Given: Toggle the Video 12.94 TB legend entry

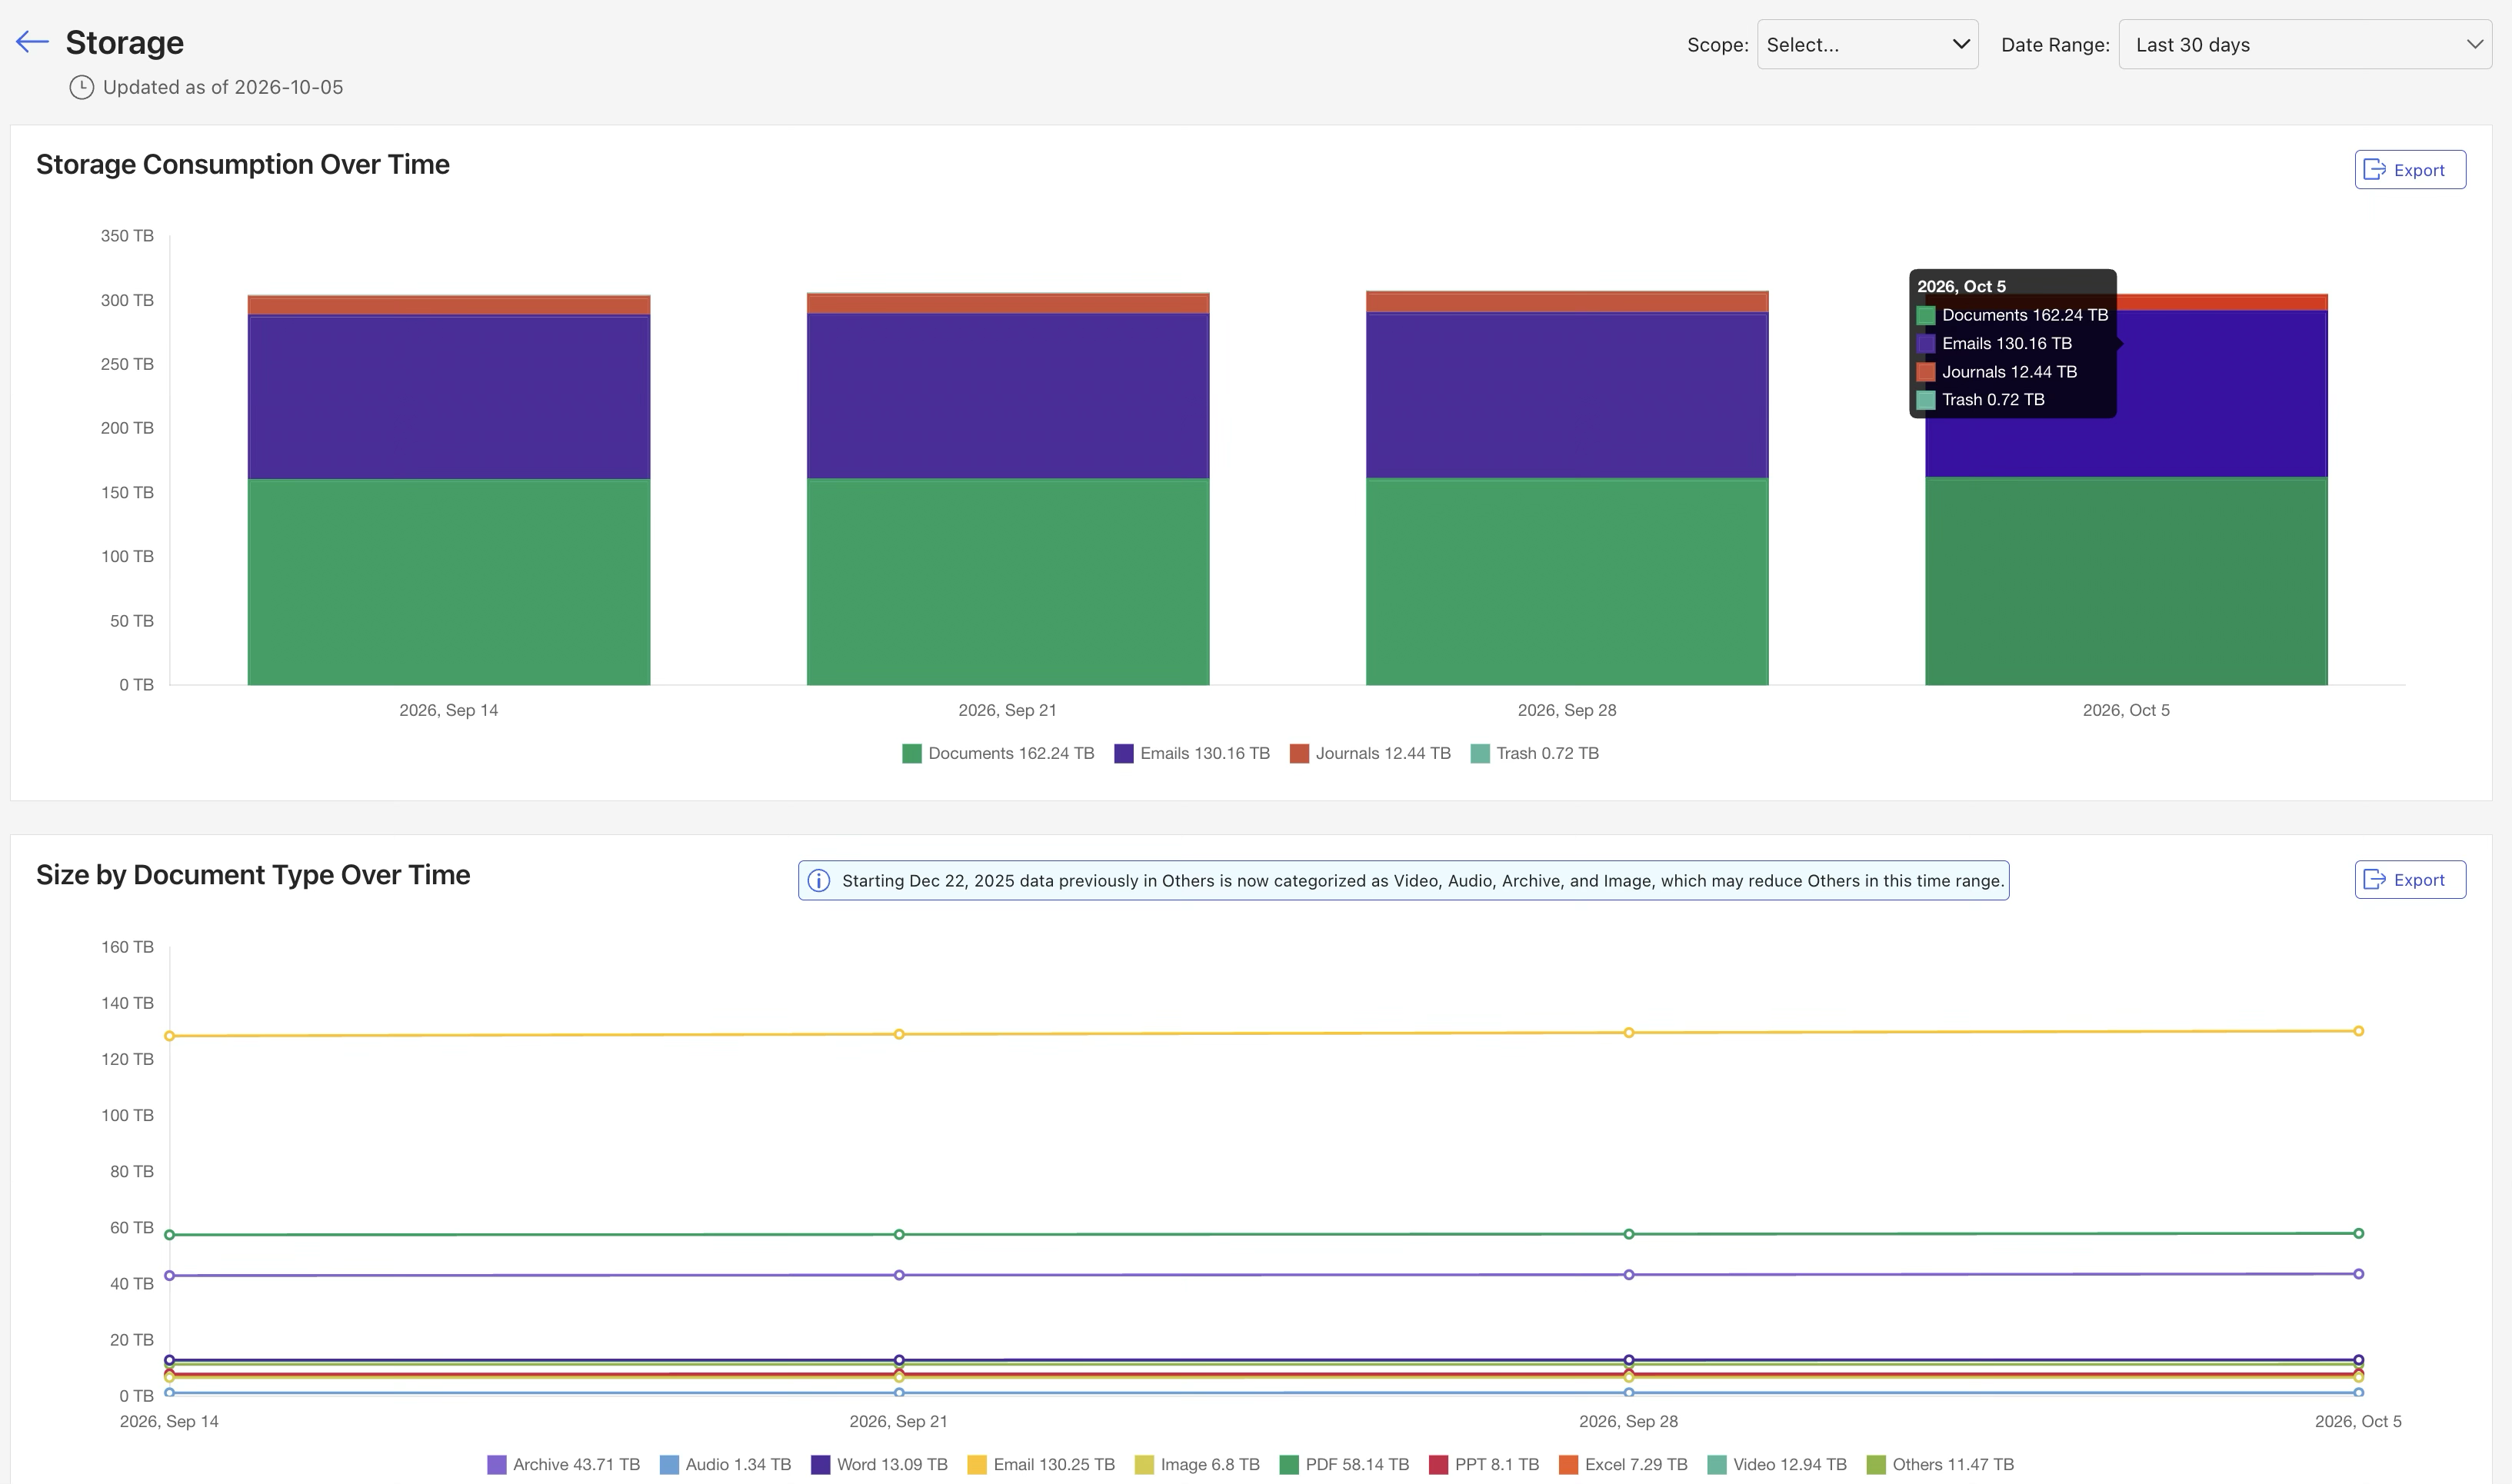Looking at the screenshot, I should point(1777,1465).
